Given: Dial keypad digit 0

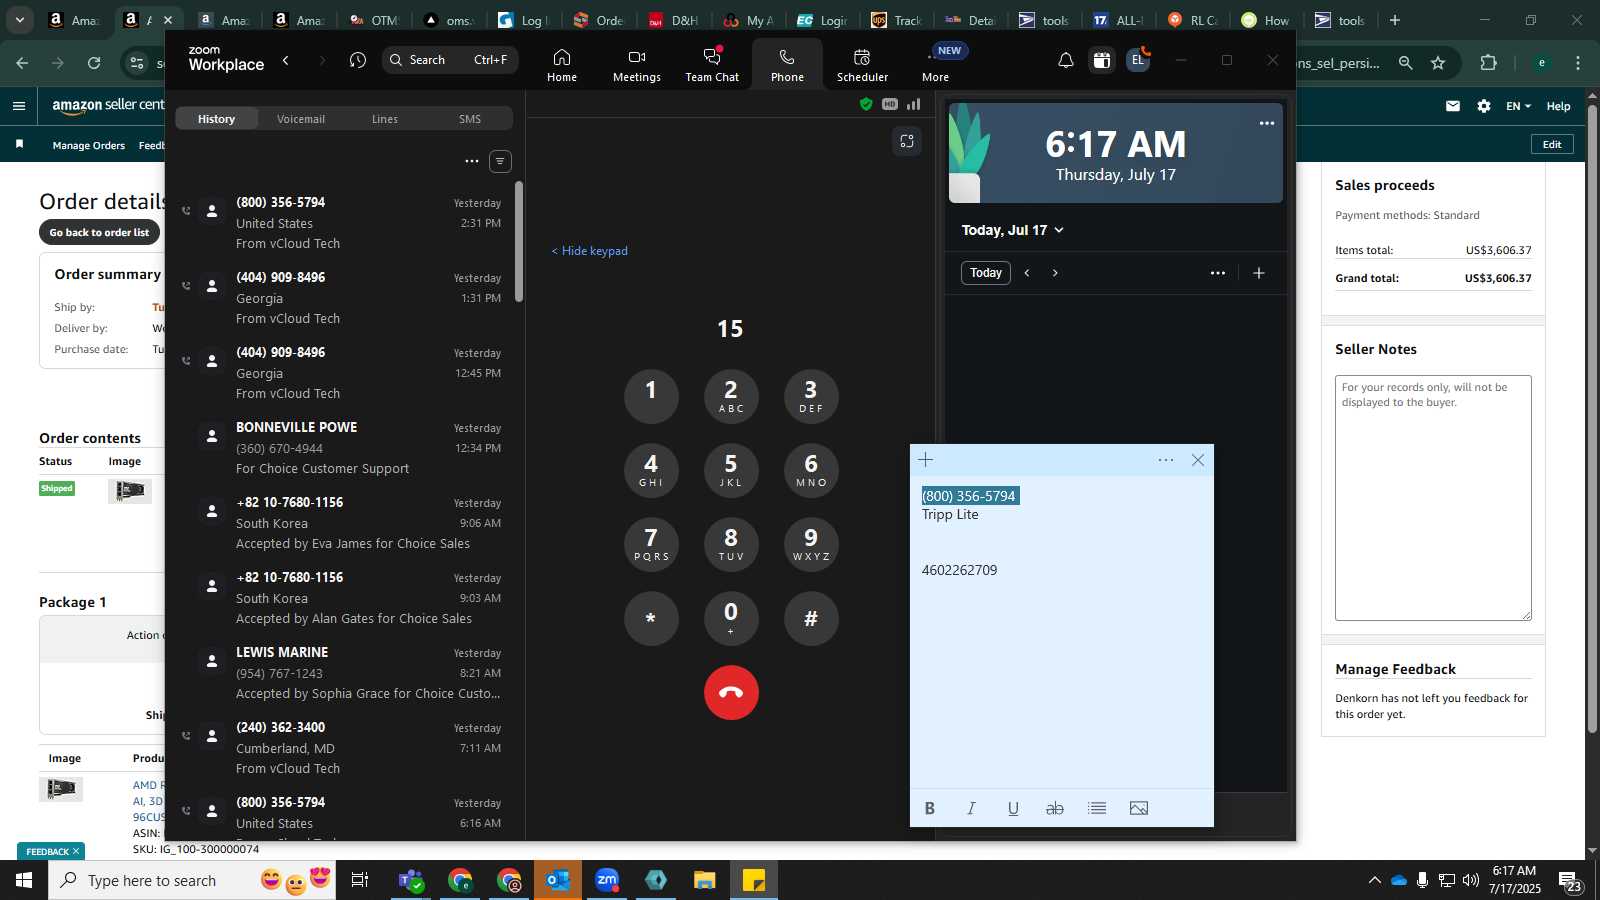Looking at the screenshot, I should tap(731, 618).
